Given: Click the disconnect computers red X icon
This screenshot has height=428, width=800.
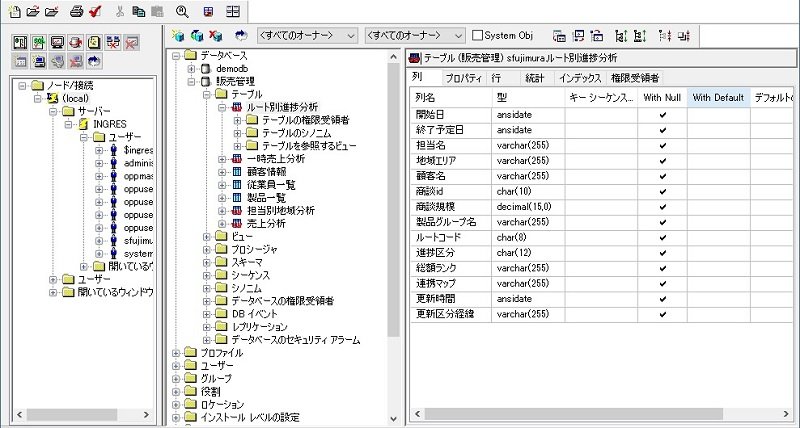Looking at the screenshot, I should (113, 42).
